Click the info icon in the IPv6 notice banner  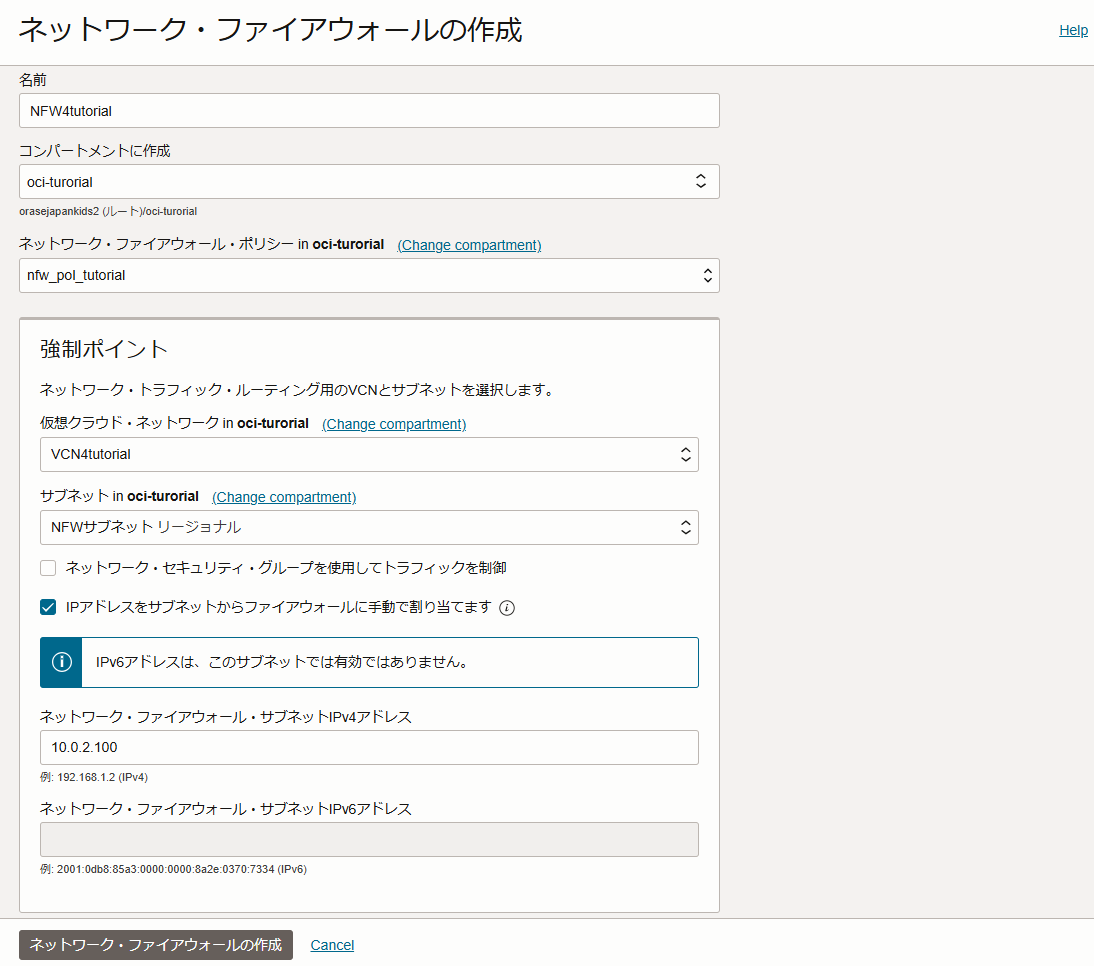coord(59,661)
